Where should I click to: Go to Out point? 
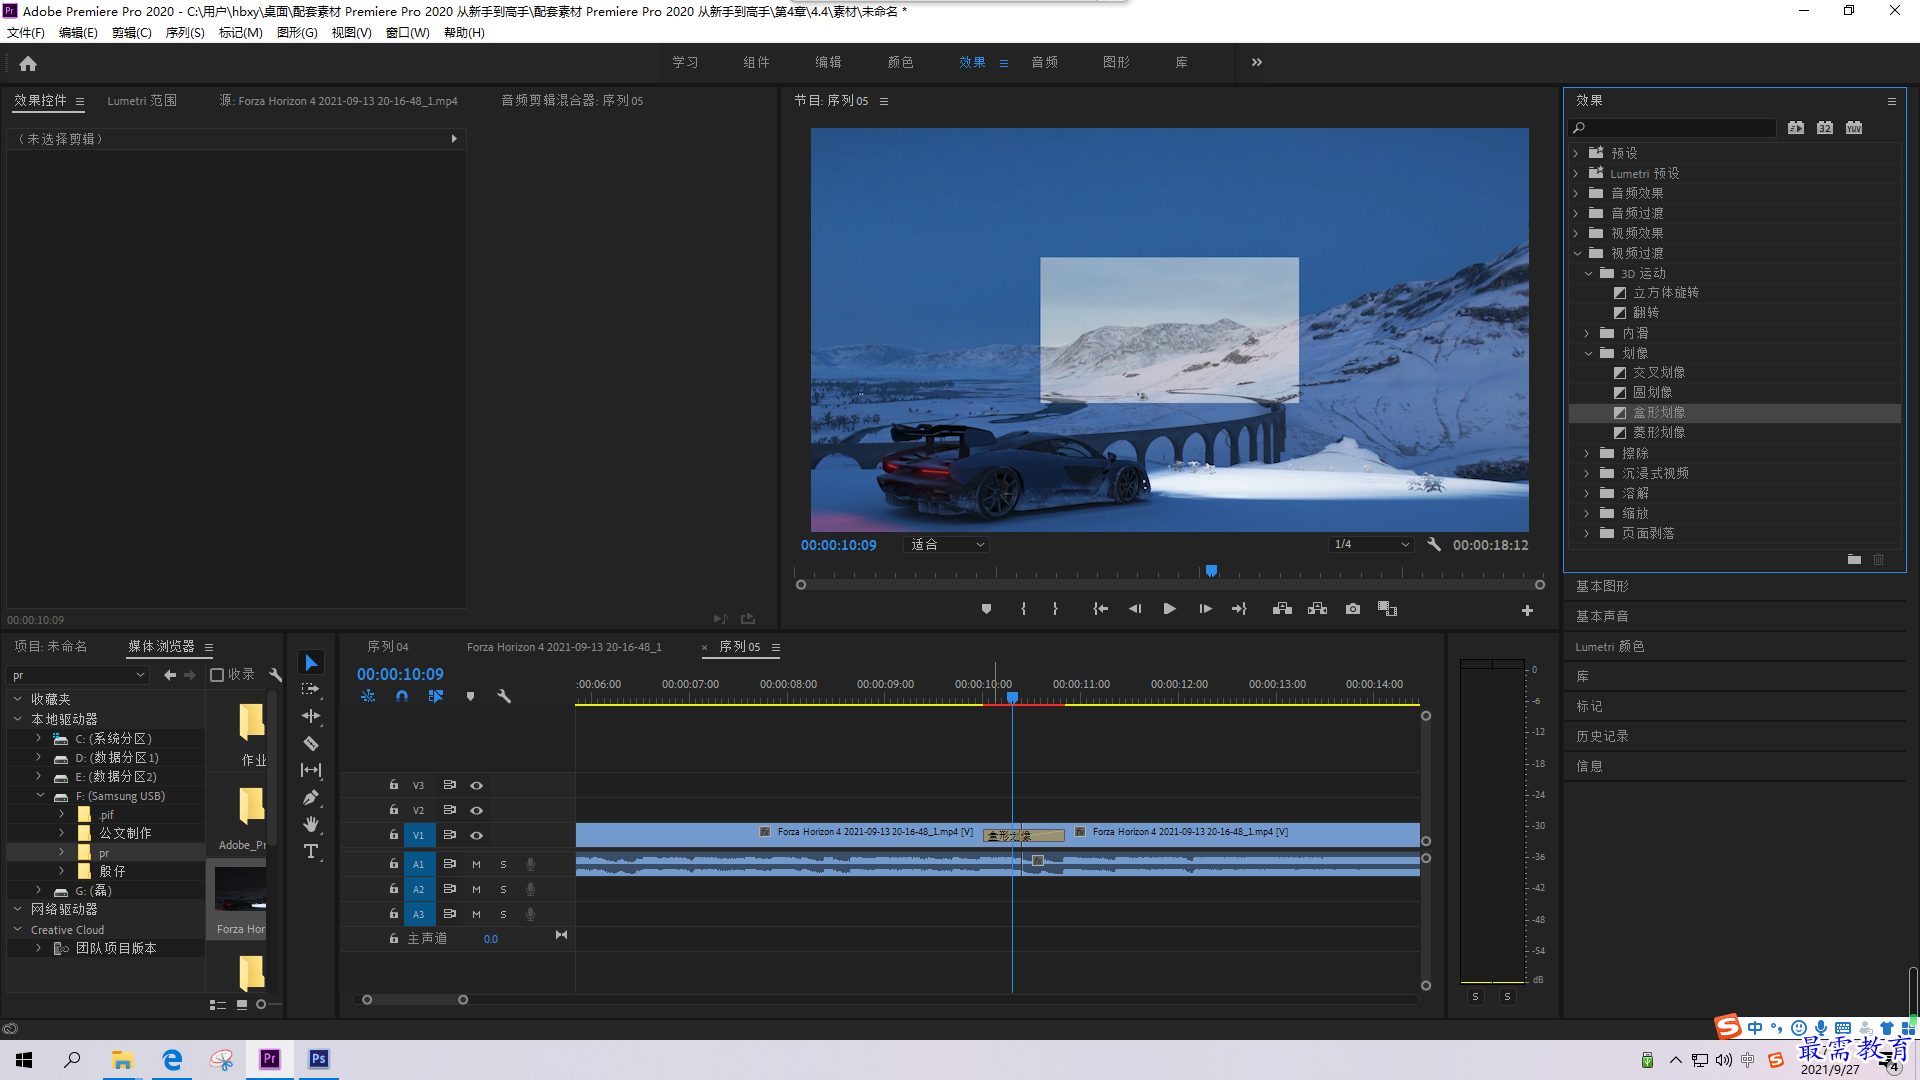[1239, 609]
